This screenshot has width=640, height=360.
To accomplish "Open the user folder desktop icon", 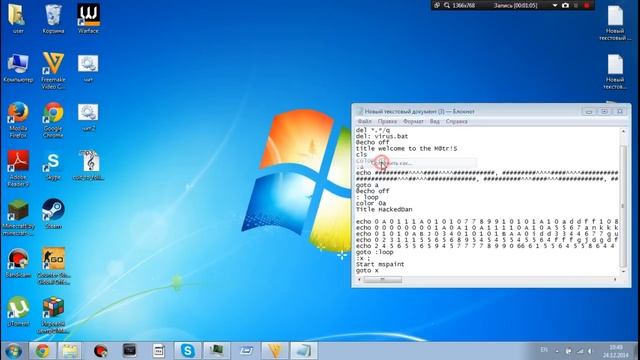I will click(x=18, y=19).
